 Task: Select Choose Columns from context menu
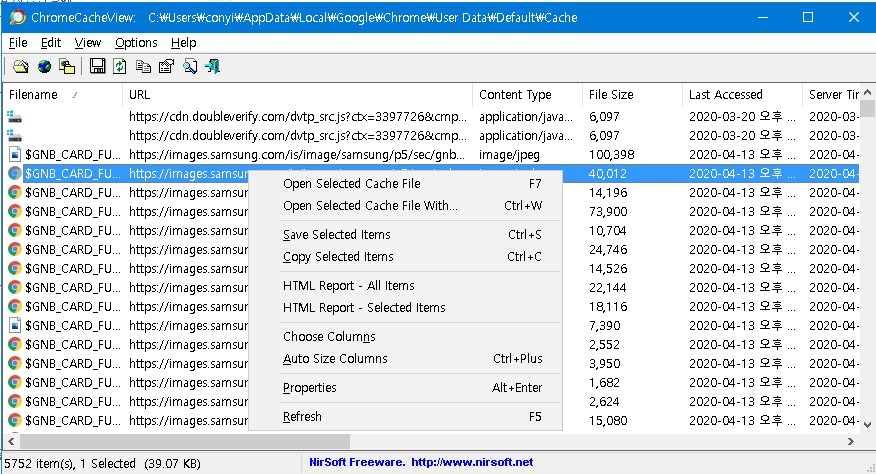(406, 336)
